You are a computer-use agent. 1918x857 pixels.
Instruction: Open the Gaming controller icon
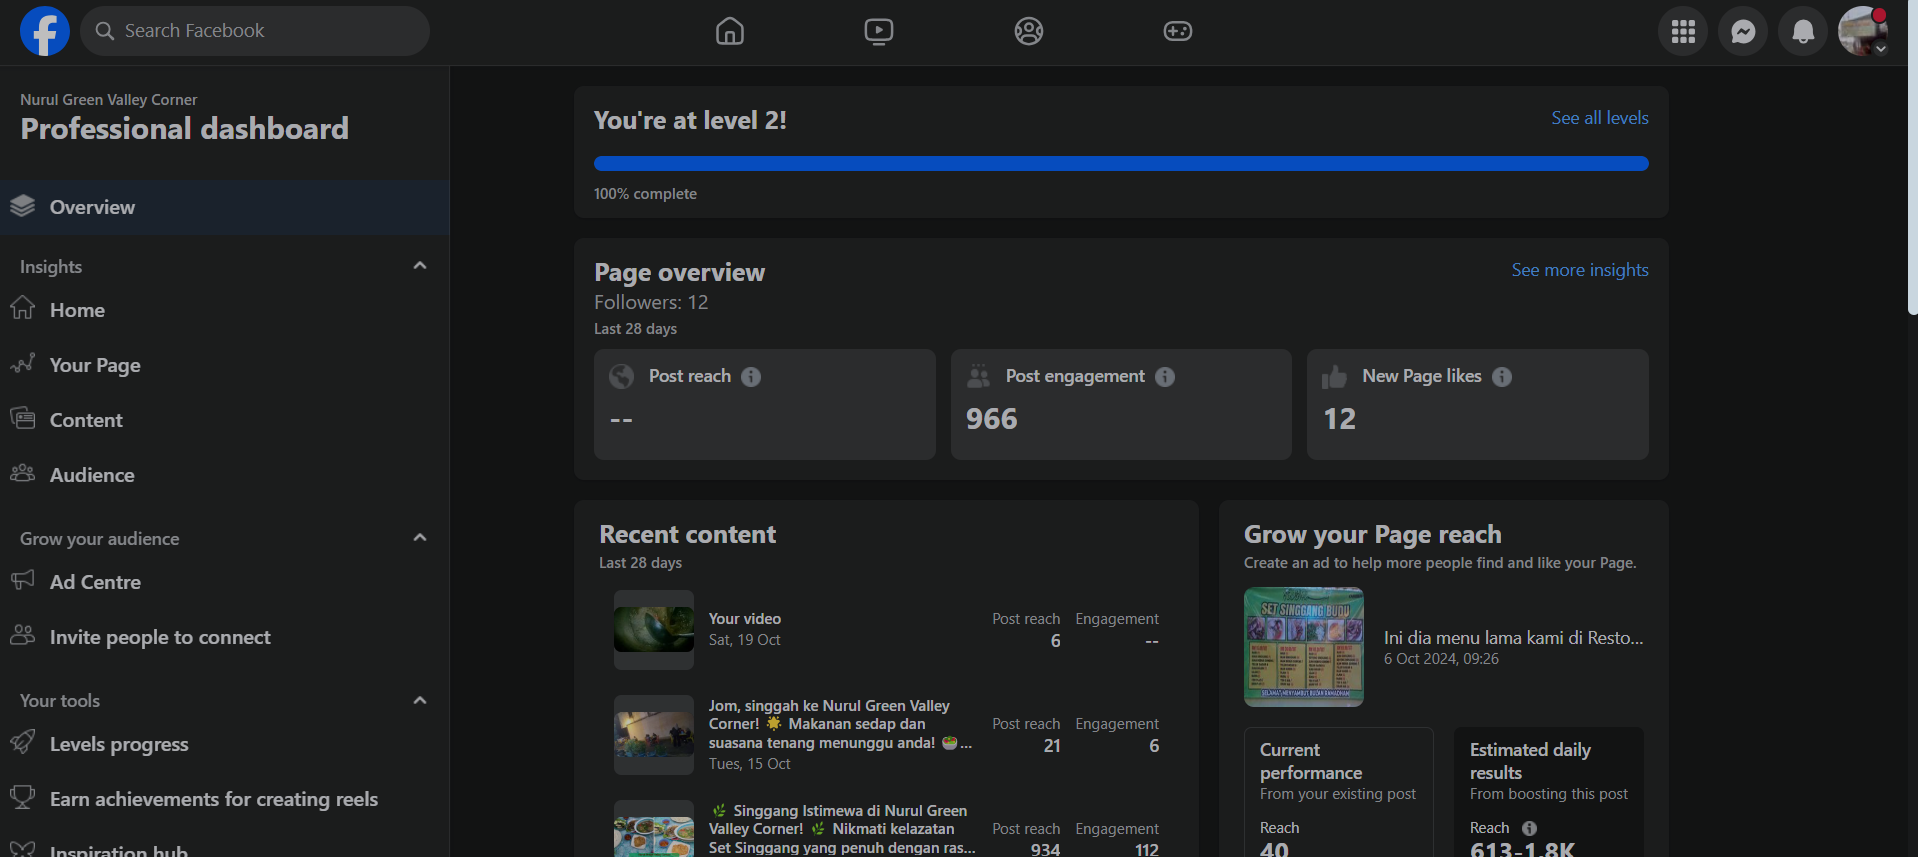1178,31
